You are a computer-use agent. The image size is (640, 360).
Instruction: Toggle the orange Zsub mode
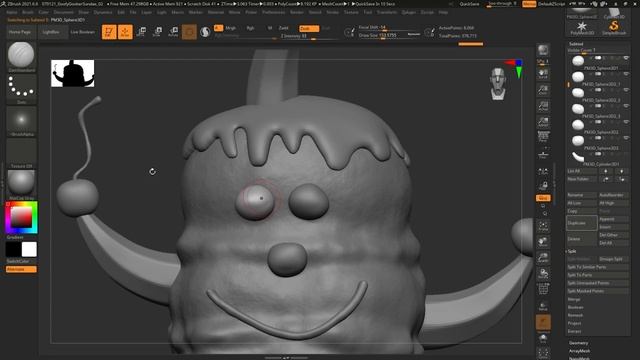coord(309,28)
